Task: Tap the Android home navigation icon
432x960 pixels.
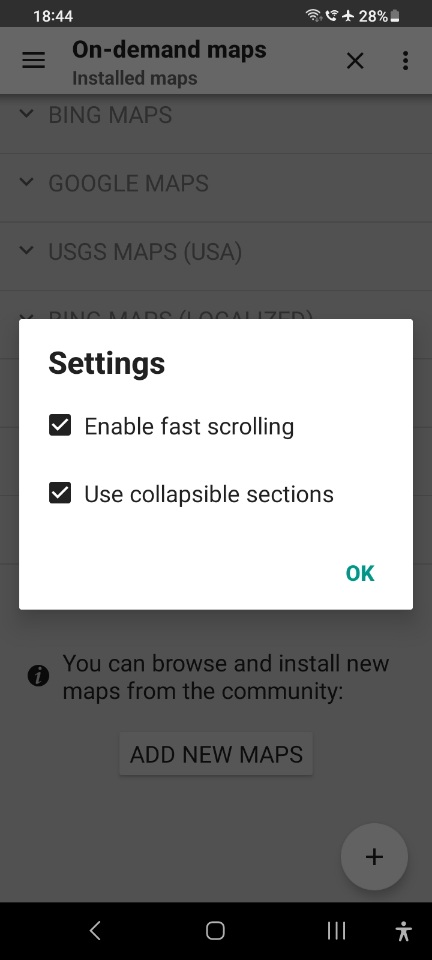Action: [215, 931]
